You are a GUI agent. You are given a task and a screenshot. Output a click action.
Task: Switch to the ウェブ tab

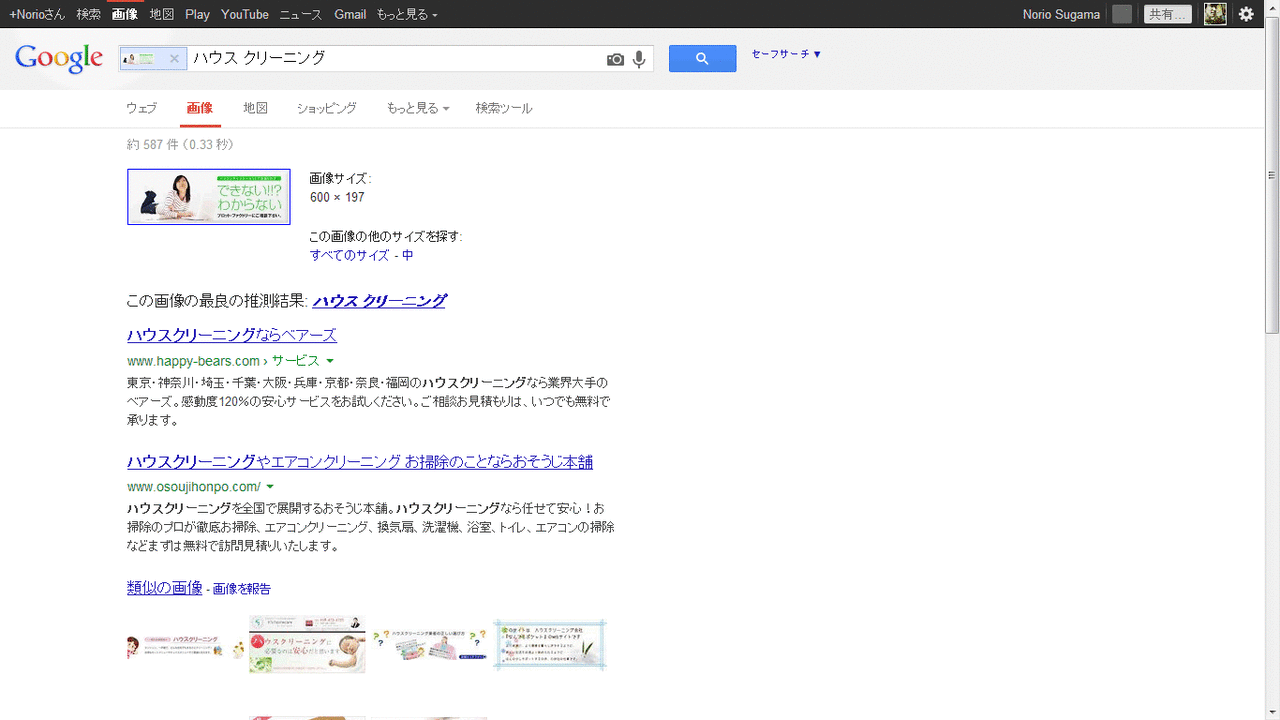(x=142, y=108)
